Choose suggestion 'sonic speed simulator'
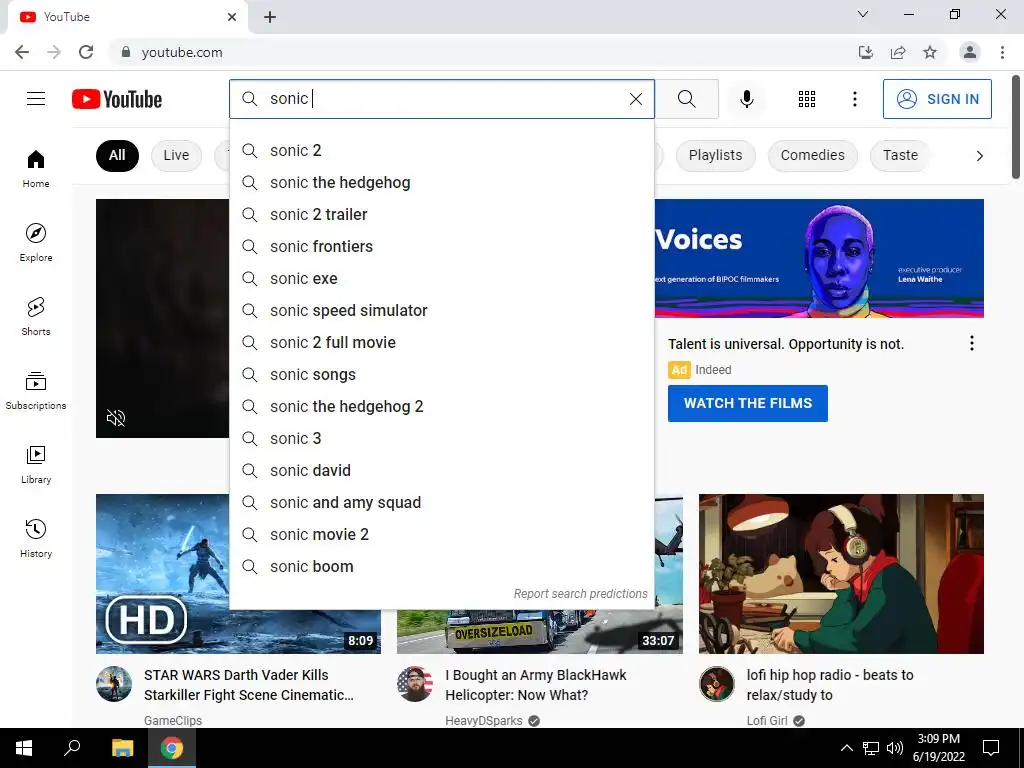Viewport: 1024px width, 768px height. coord(441,310)
